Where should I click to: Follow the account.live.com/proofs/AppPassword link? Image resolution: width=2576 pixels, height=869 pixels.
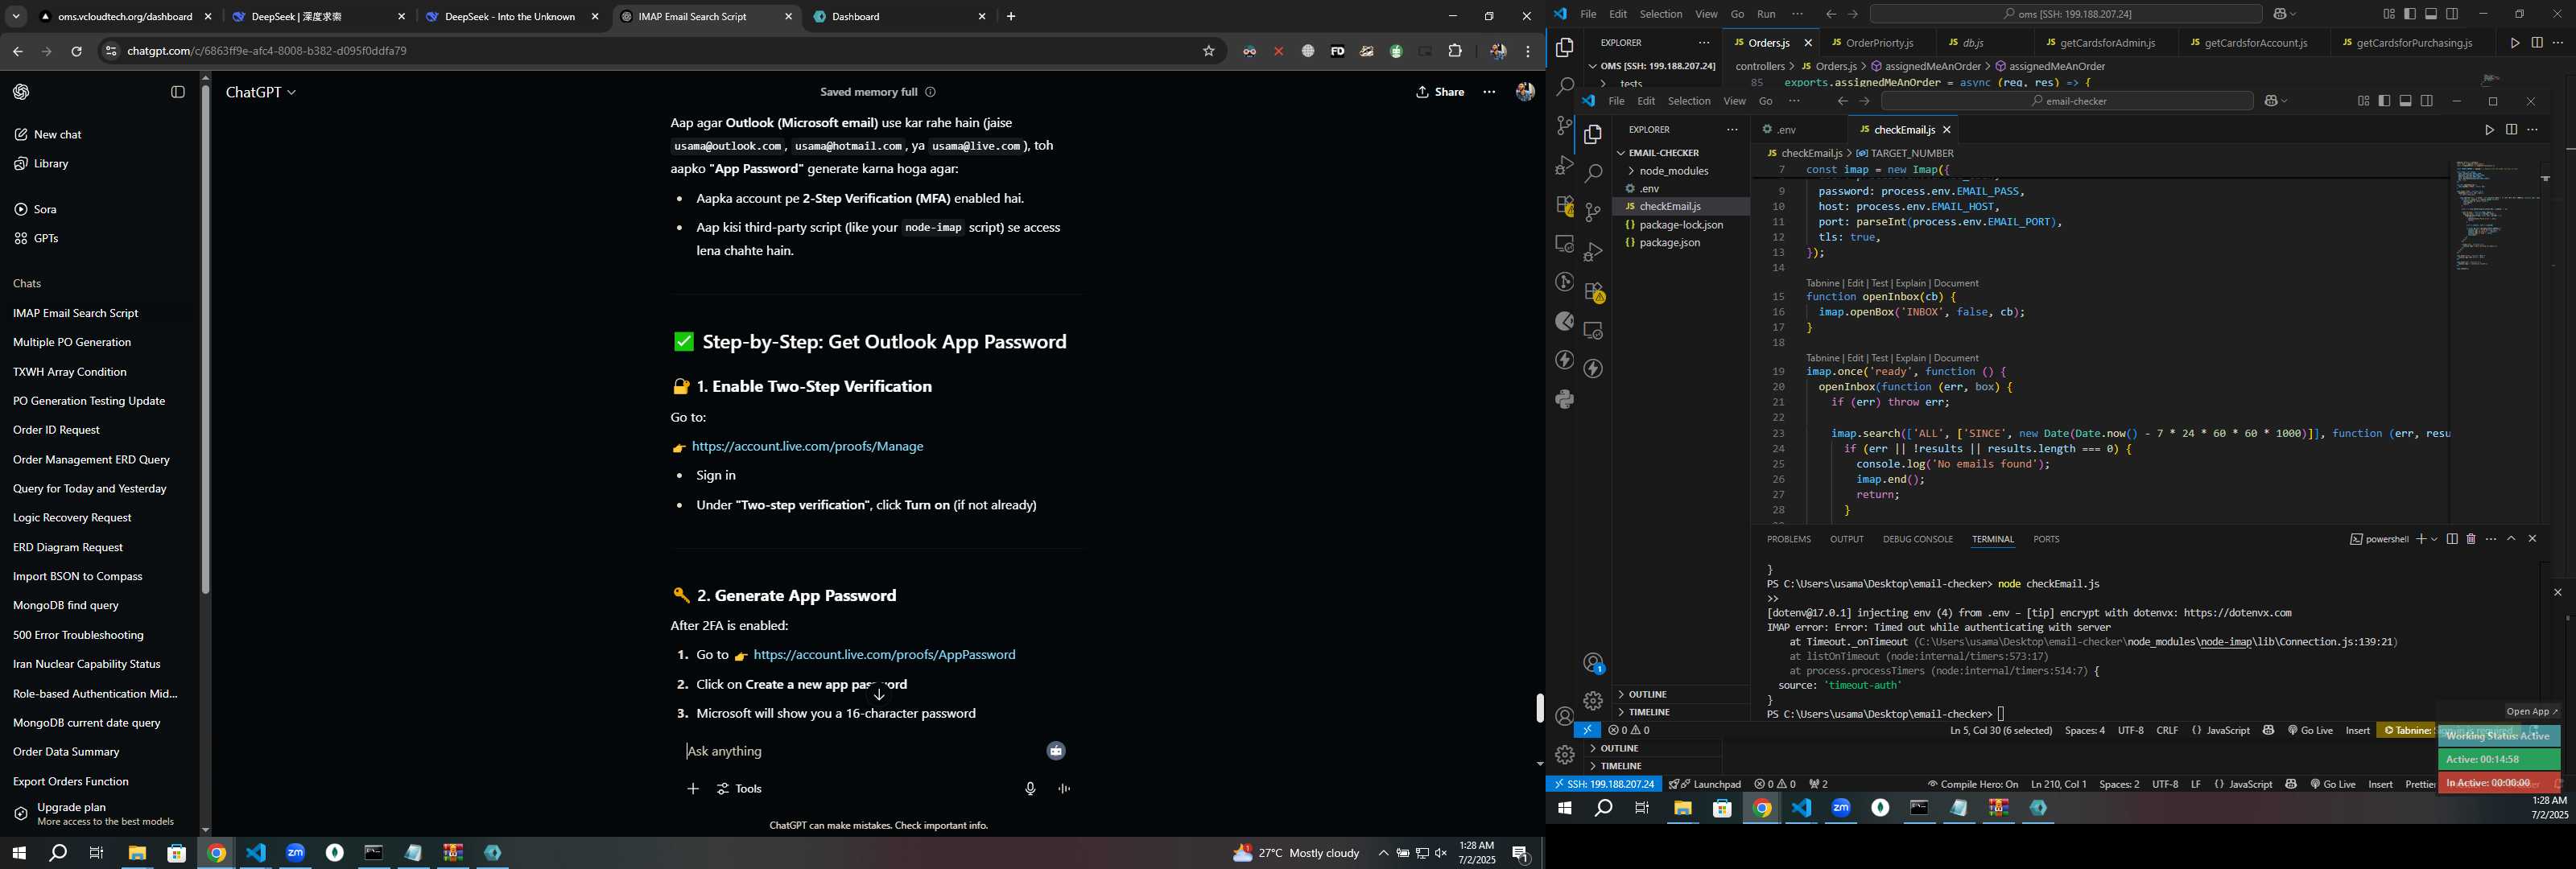coord(884,654)
